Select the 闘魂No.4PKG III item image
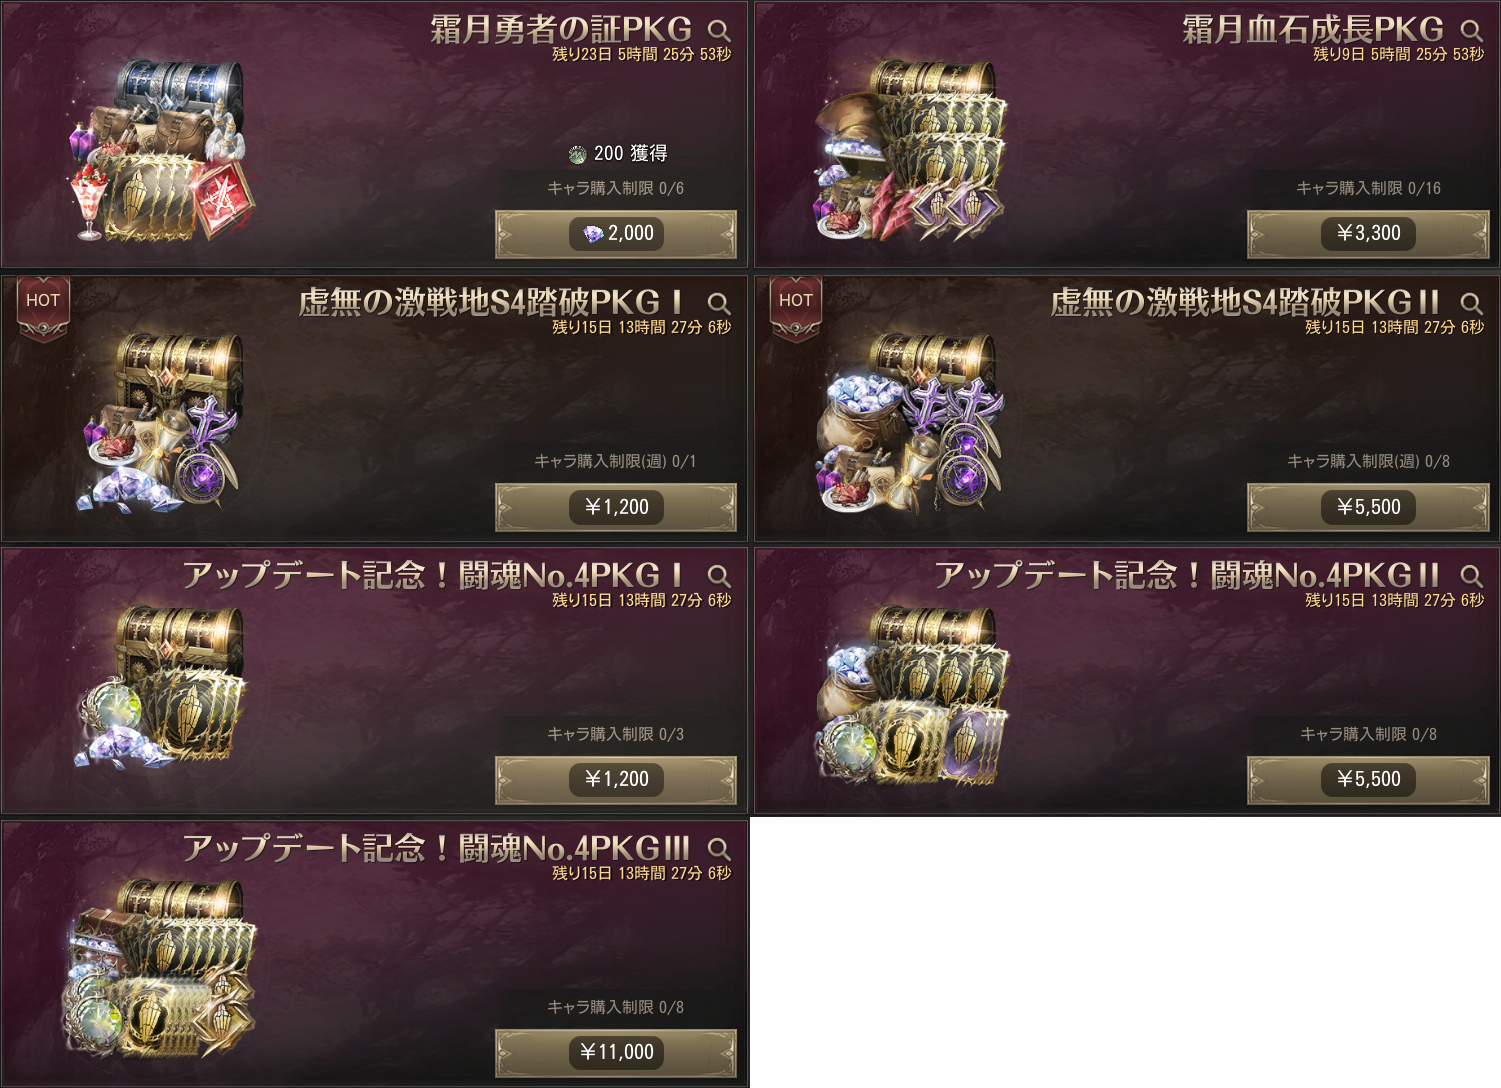This screenshot has height=1088, width=1501. 160,968
